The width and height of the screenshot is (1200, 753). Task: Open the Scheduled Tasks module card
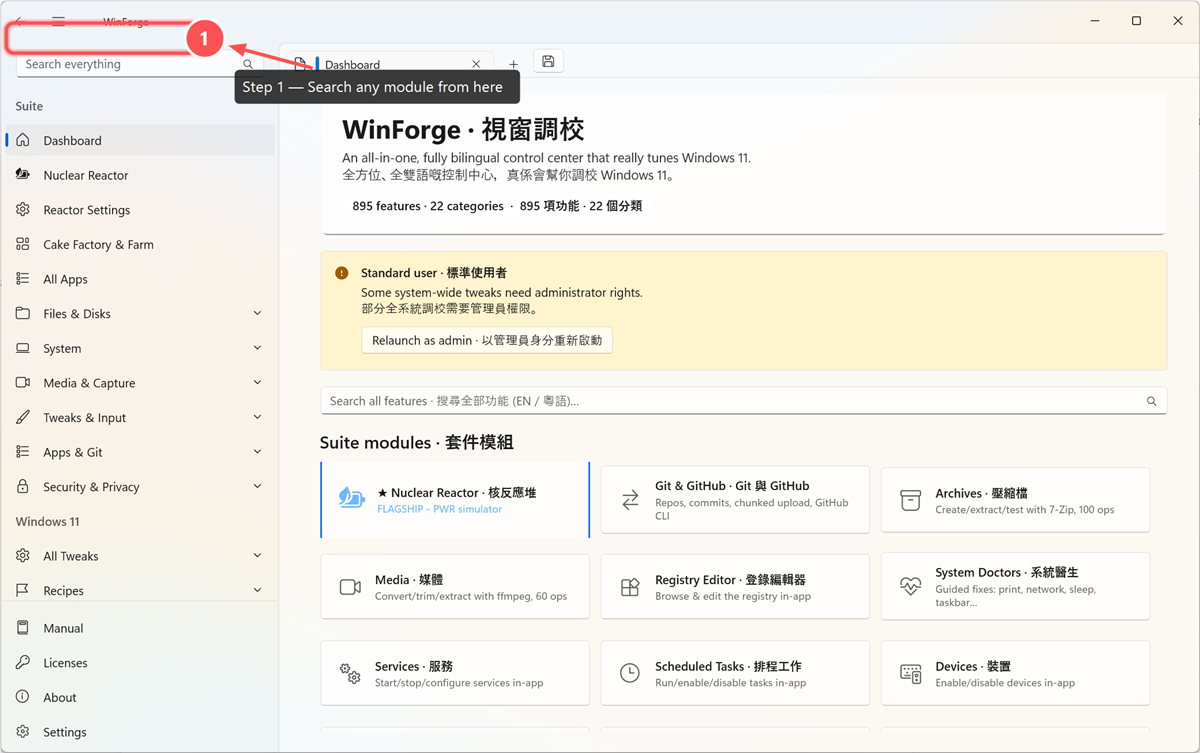(x=735, y=673)
